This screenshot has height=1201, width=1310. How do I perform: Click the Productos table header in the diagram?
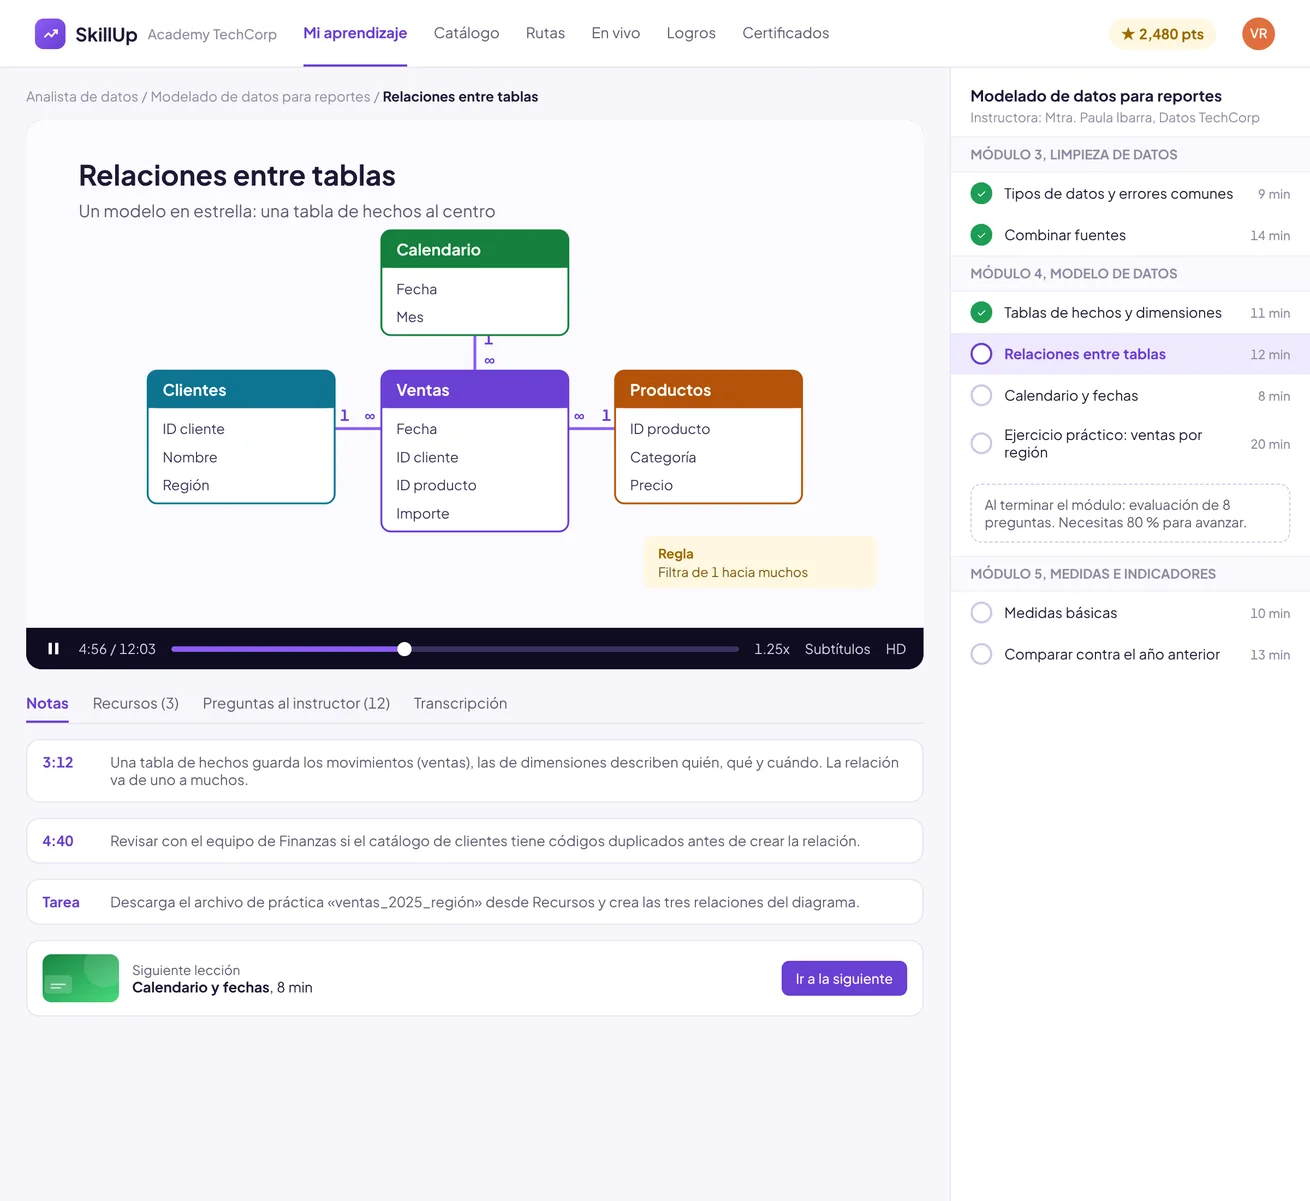pyautogui.click(x=708, y=390)
